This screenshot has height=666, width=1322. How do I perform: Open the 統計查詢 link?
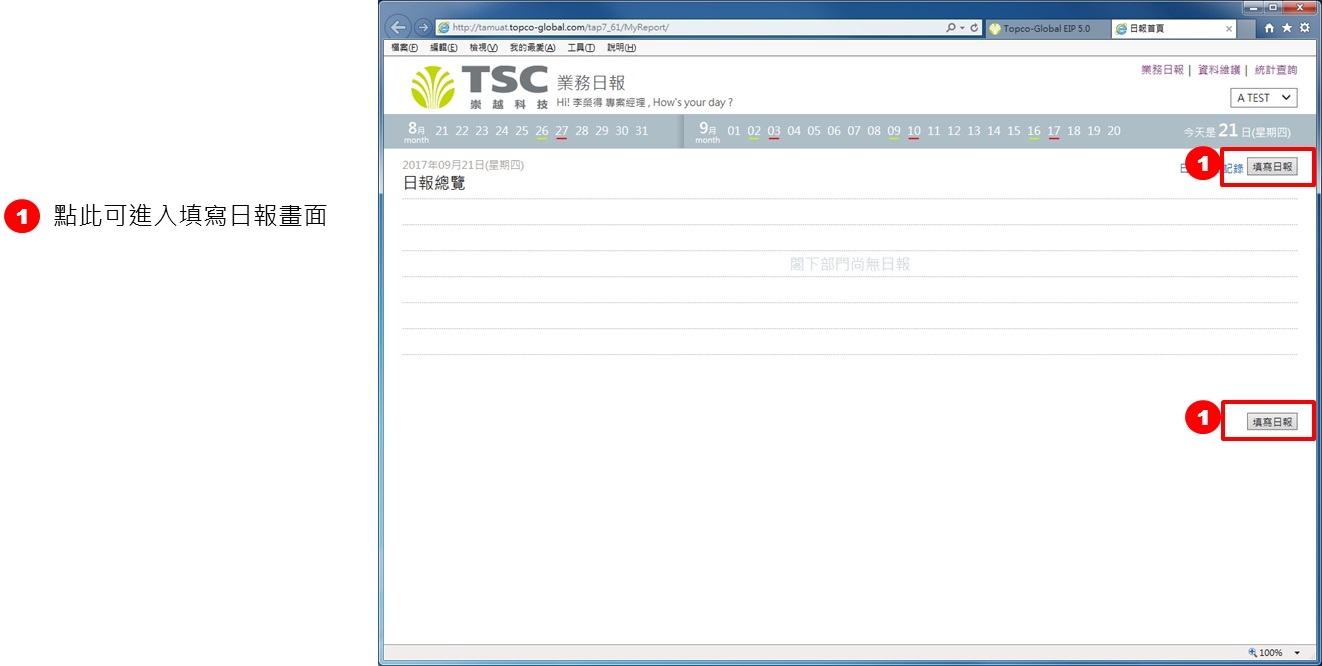(x=1275, y=70)
